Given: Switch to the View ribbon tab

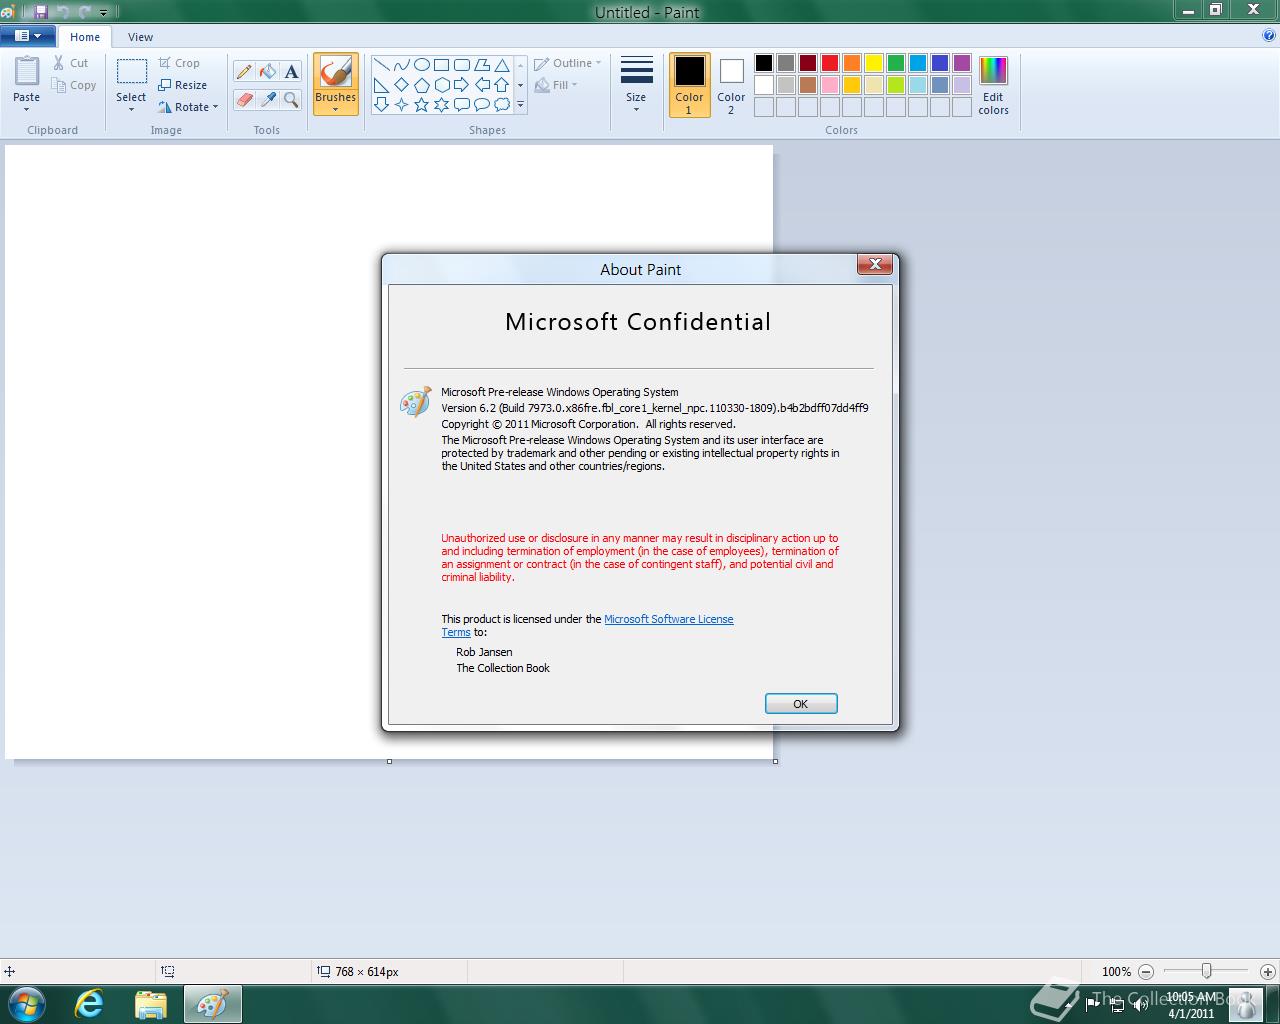Looking at the screenshot, I should coord(141,37).
